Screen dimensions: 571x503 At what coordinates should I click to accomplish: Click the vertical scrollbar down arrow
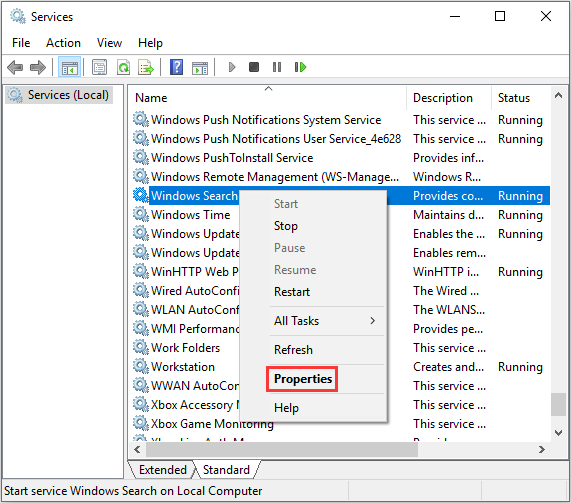click(x=558, y=432)
